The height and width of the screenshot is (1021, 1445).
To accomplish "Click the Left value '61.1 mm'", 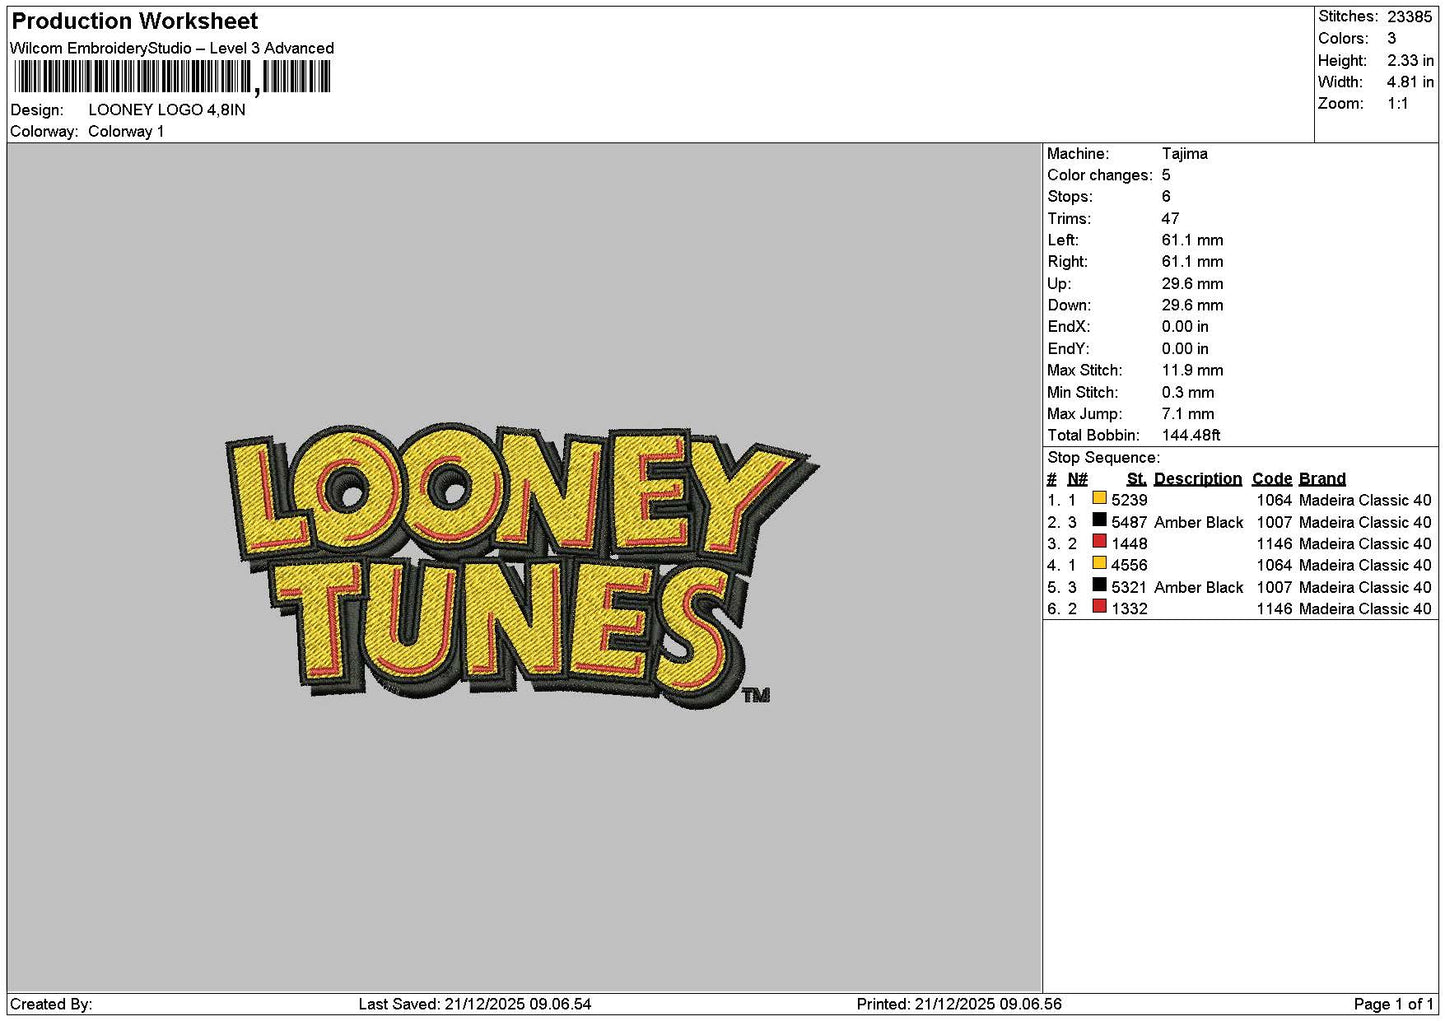I will pos(1192,240).
